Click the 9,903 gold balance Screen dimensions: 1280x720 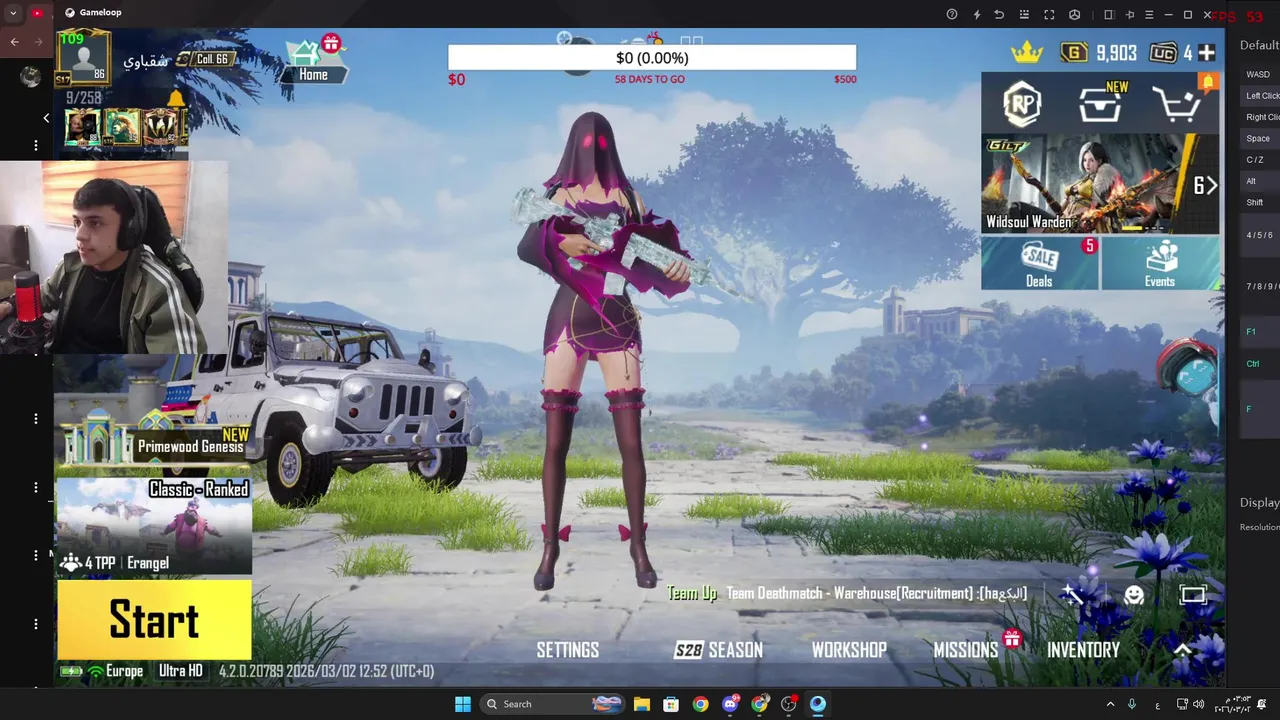tap(1116, 53)
